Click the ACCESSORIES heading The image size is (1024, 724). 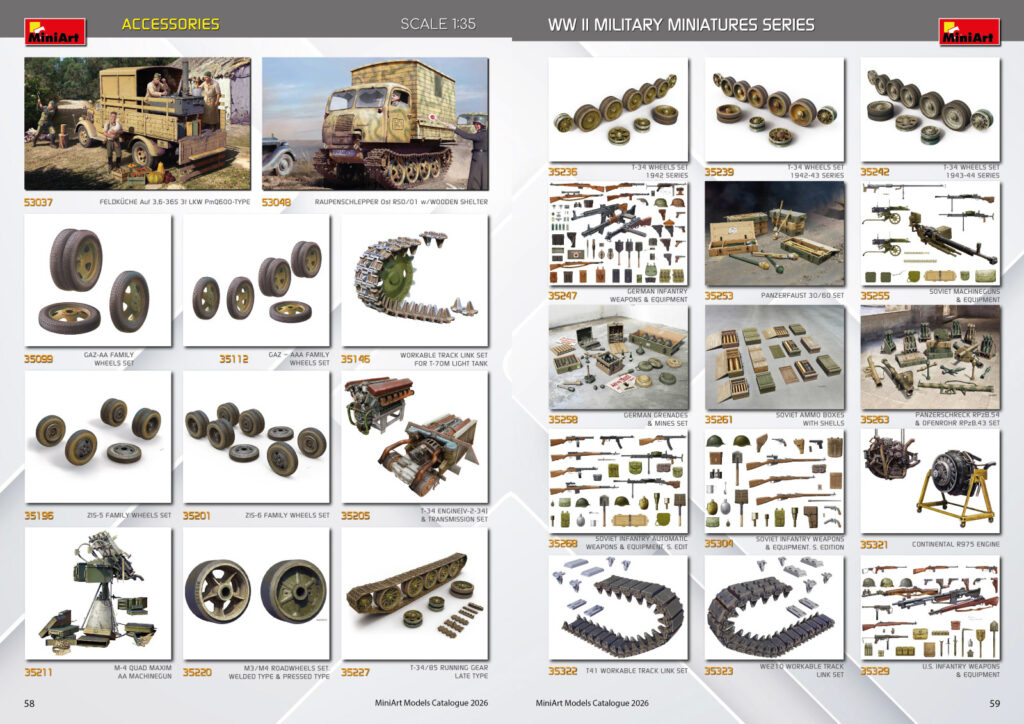tap(170, 24)
